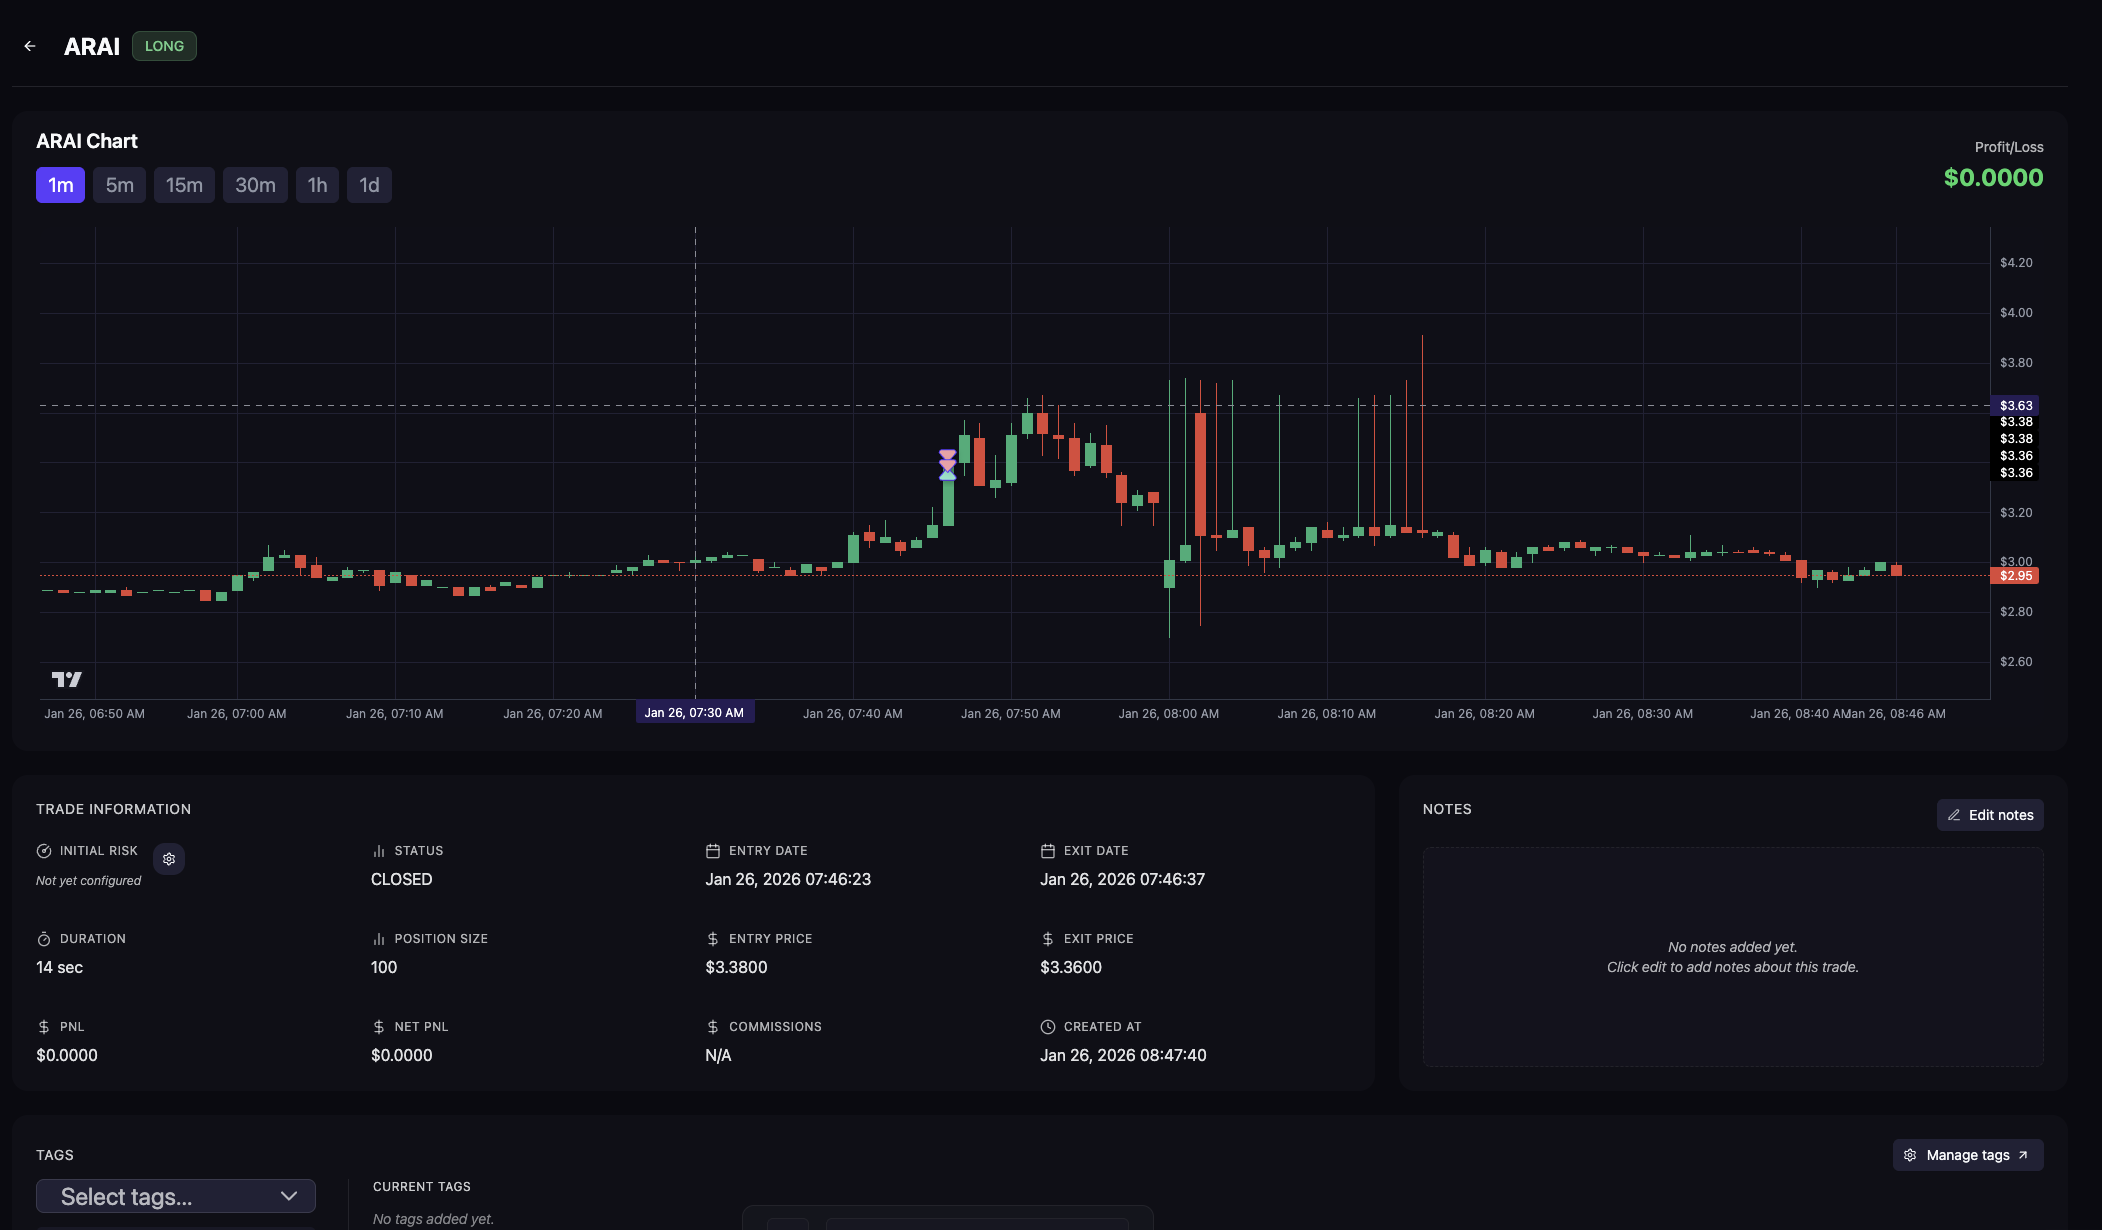The width and height of the screenshot is (2102, 1230).
Task: Click the chevron on Select tags combo box
Action: [289, 1196]
